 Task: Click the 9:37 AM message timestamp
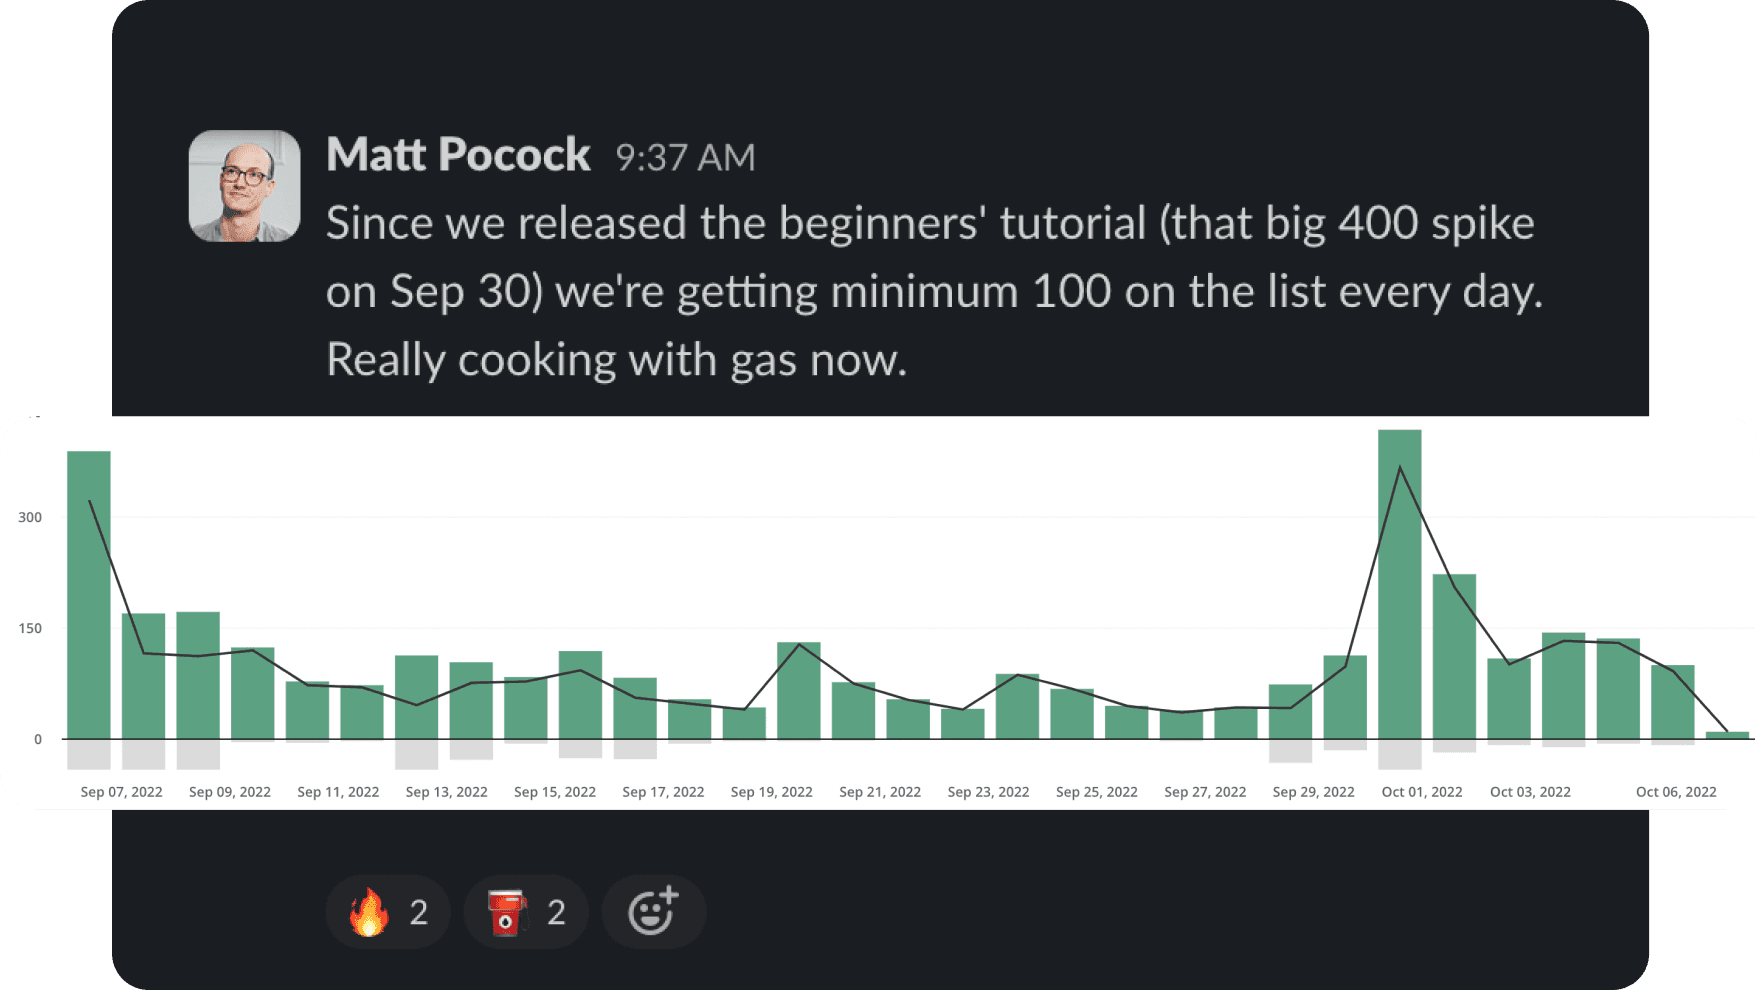[x=685, y=157]
